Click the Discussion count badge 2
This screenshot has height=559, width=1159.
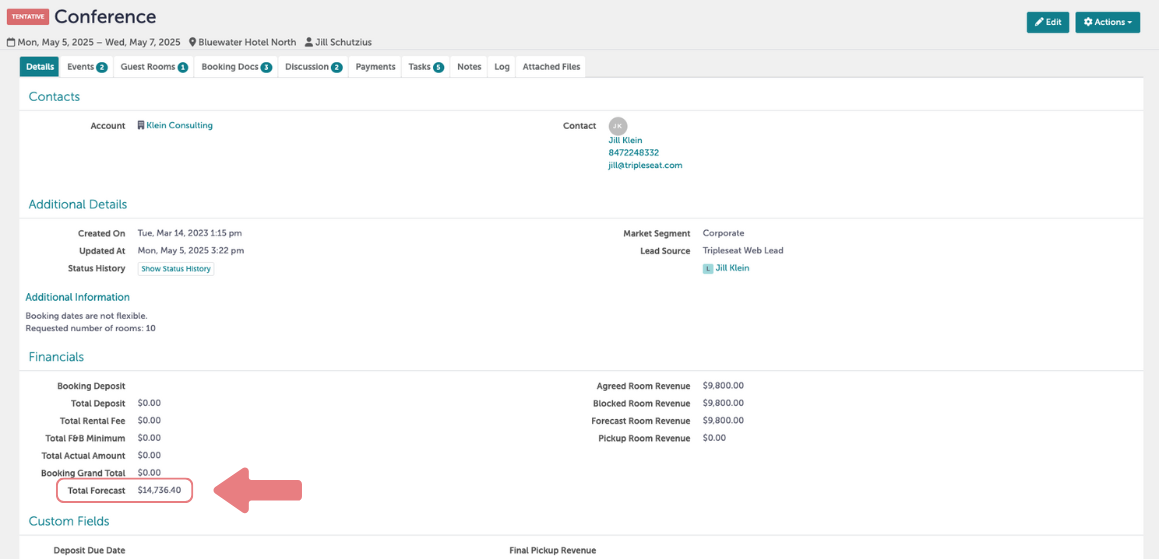point(336,67)
